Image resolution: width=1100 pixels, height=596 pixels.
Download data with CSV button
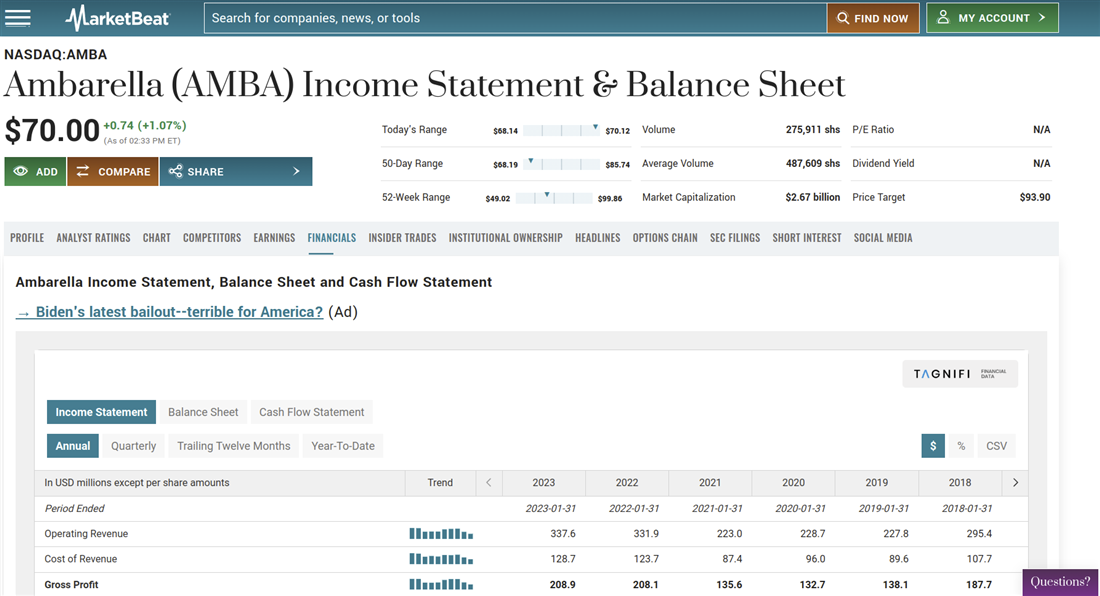point(997,446)
